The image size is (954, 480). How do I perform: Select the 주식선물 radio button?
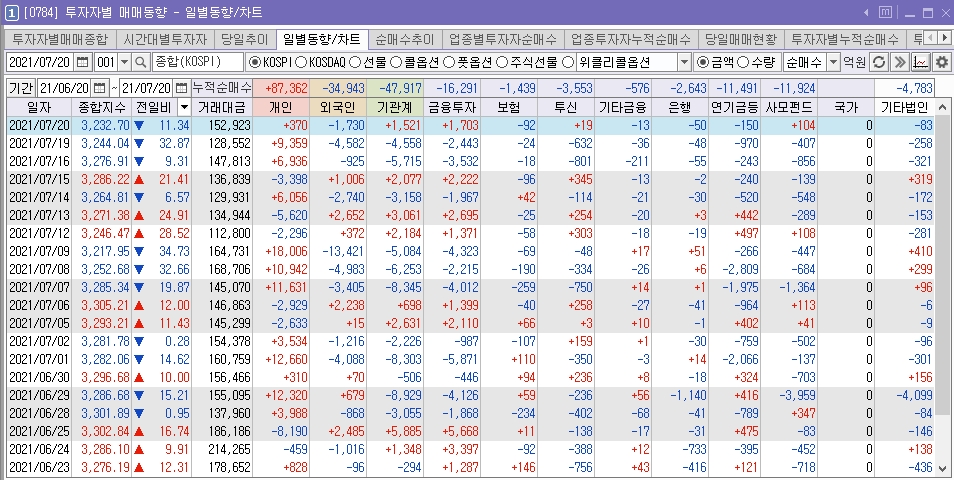click(x=501, y=61)
